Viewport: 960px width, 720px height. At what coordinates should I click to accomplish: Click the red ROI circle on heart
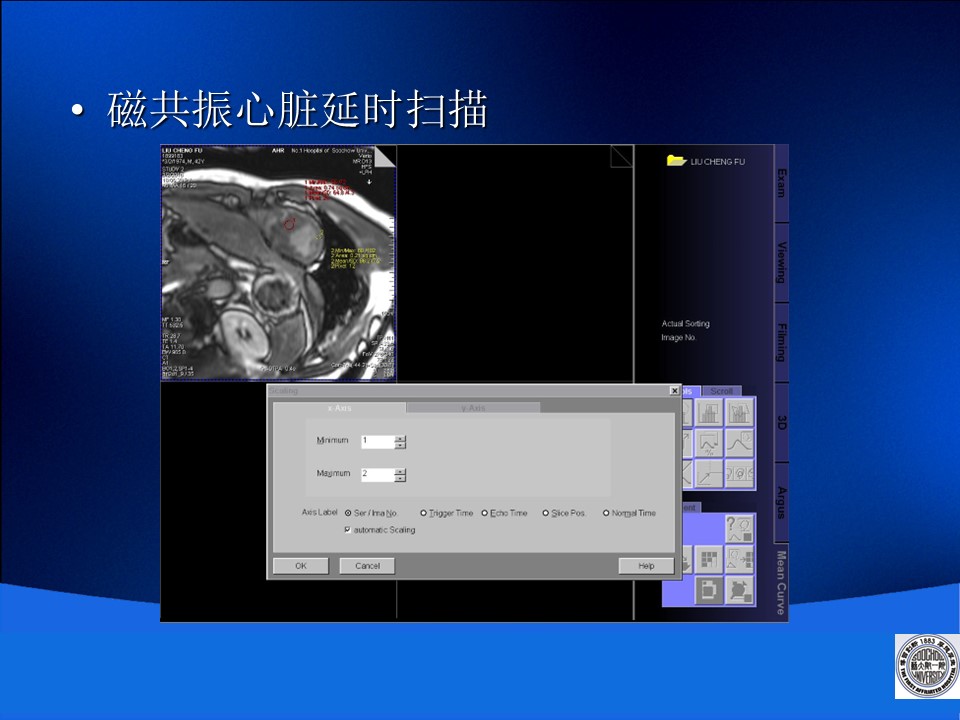[290, 224]
